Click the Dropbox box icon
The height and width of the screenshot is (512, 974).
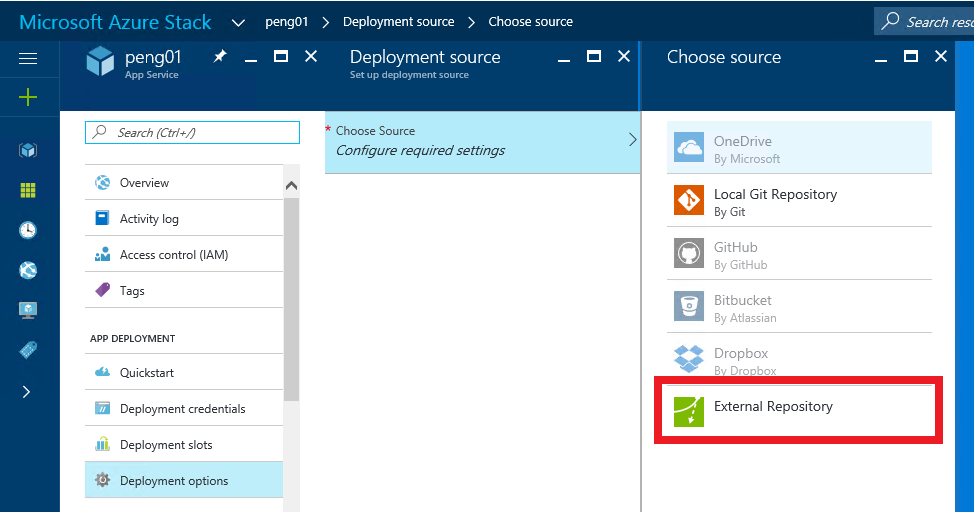tap(689, 359)
